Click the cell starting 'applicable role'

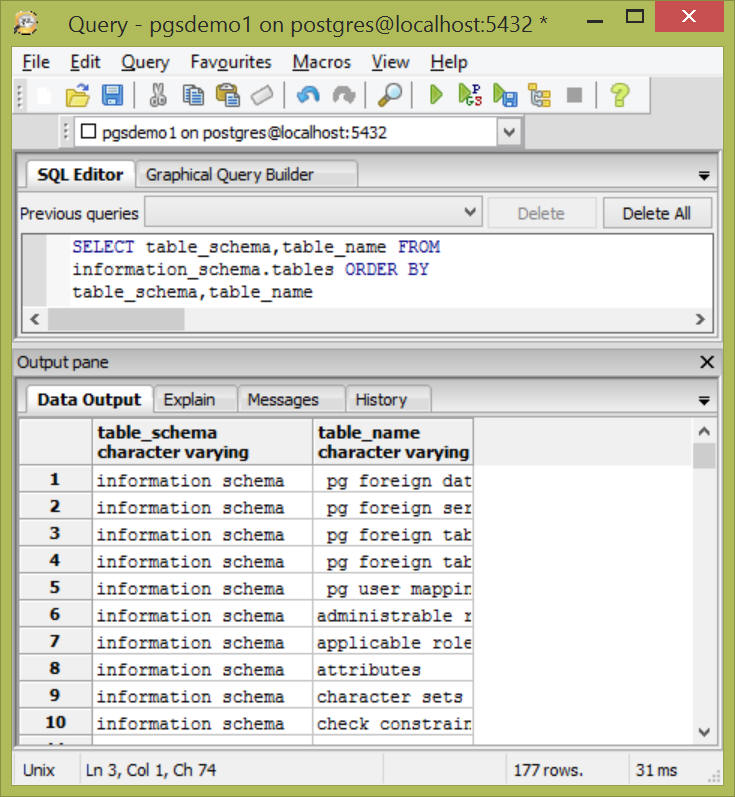(x=393, y=641)
